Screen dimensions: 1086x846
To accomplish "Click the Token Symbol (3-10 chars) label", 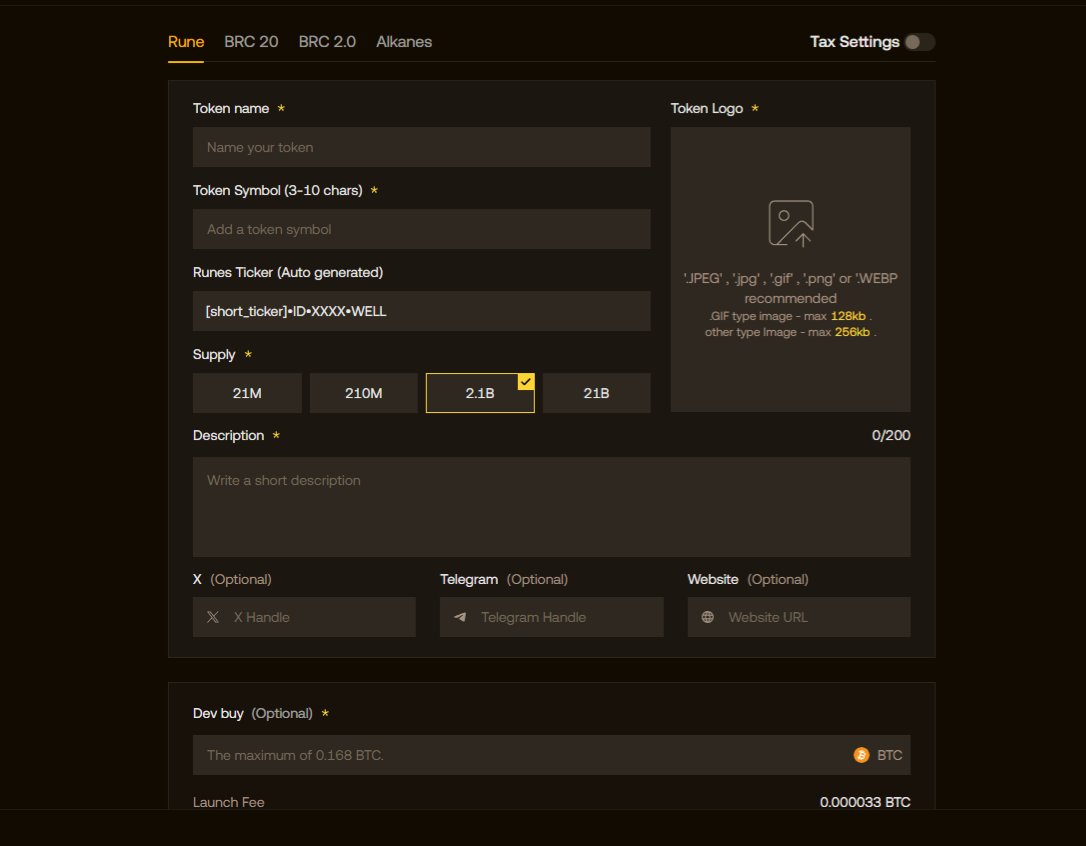I will [278, 190].
